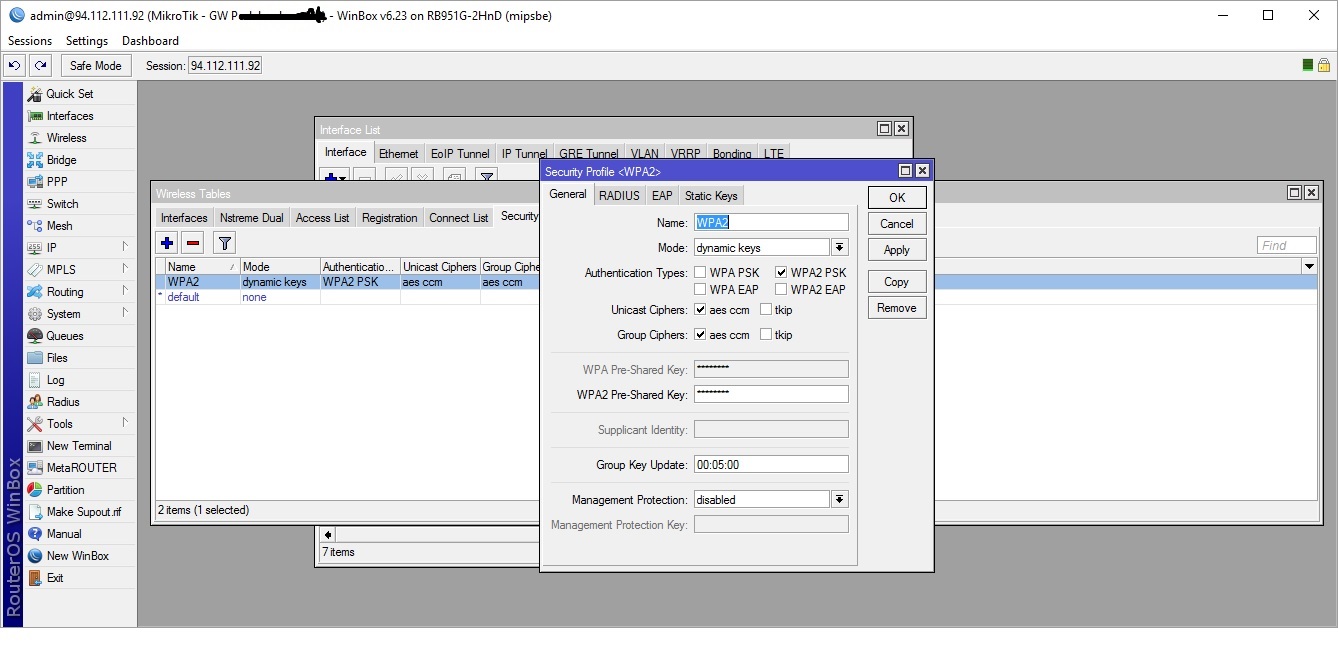Image resolution: width=1338 pixels, height=648 pixels.
Task: Expand the Routing submenu in sidebar
Action: pos(125,290)
